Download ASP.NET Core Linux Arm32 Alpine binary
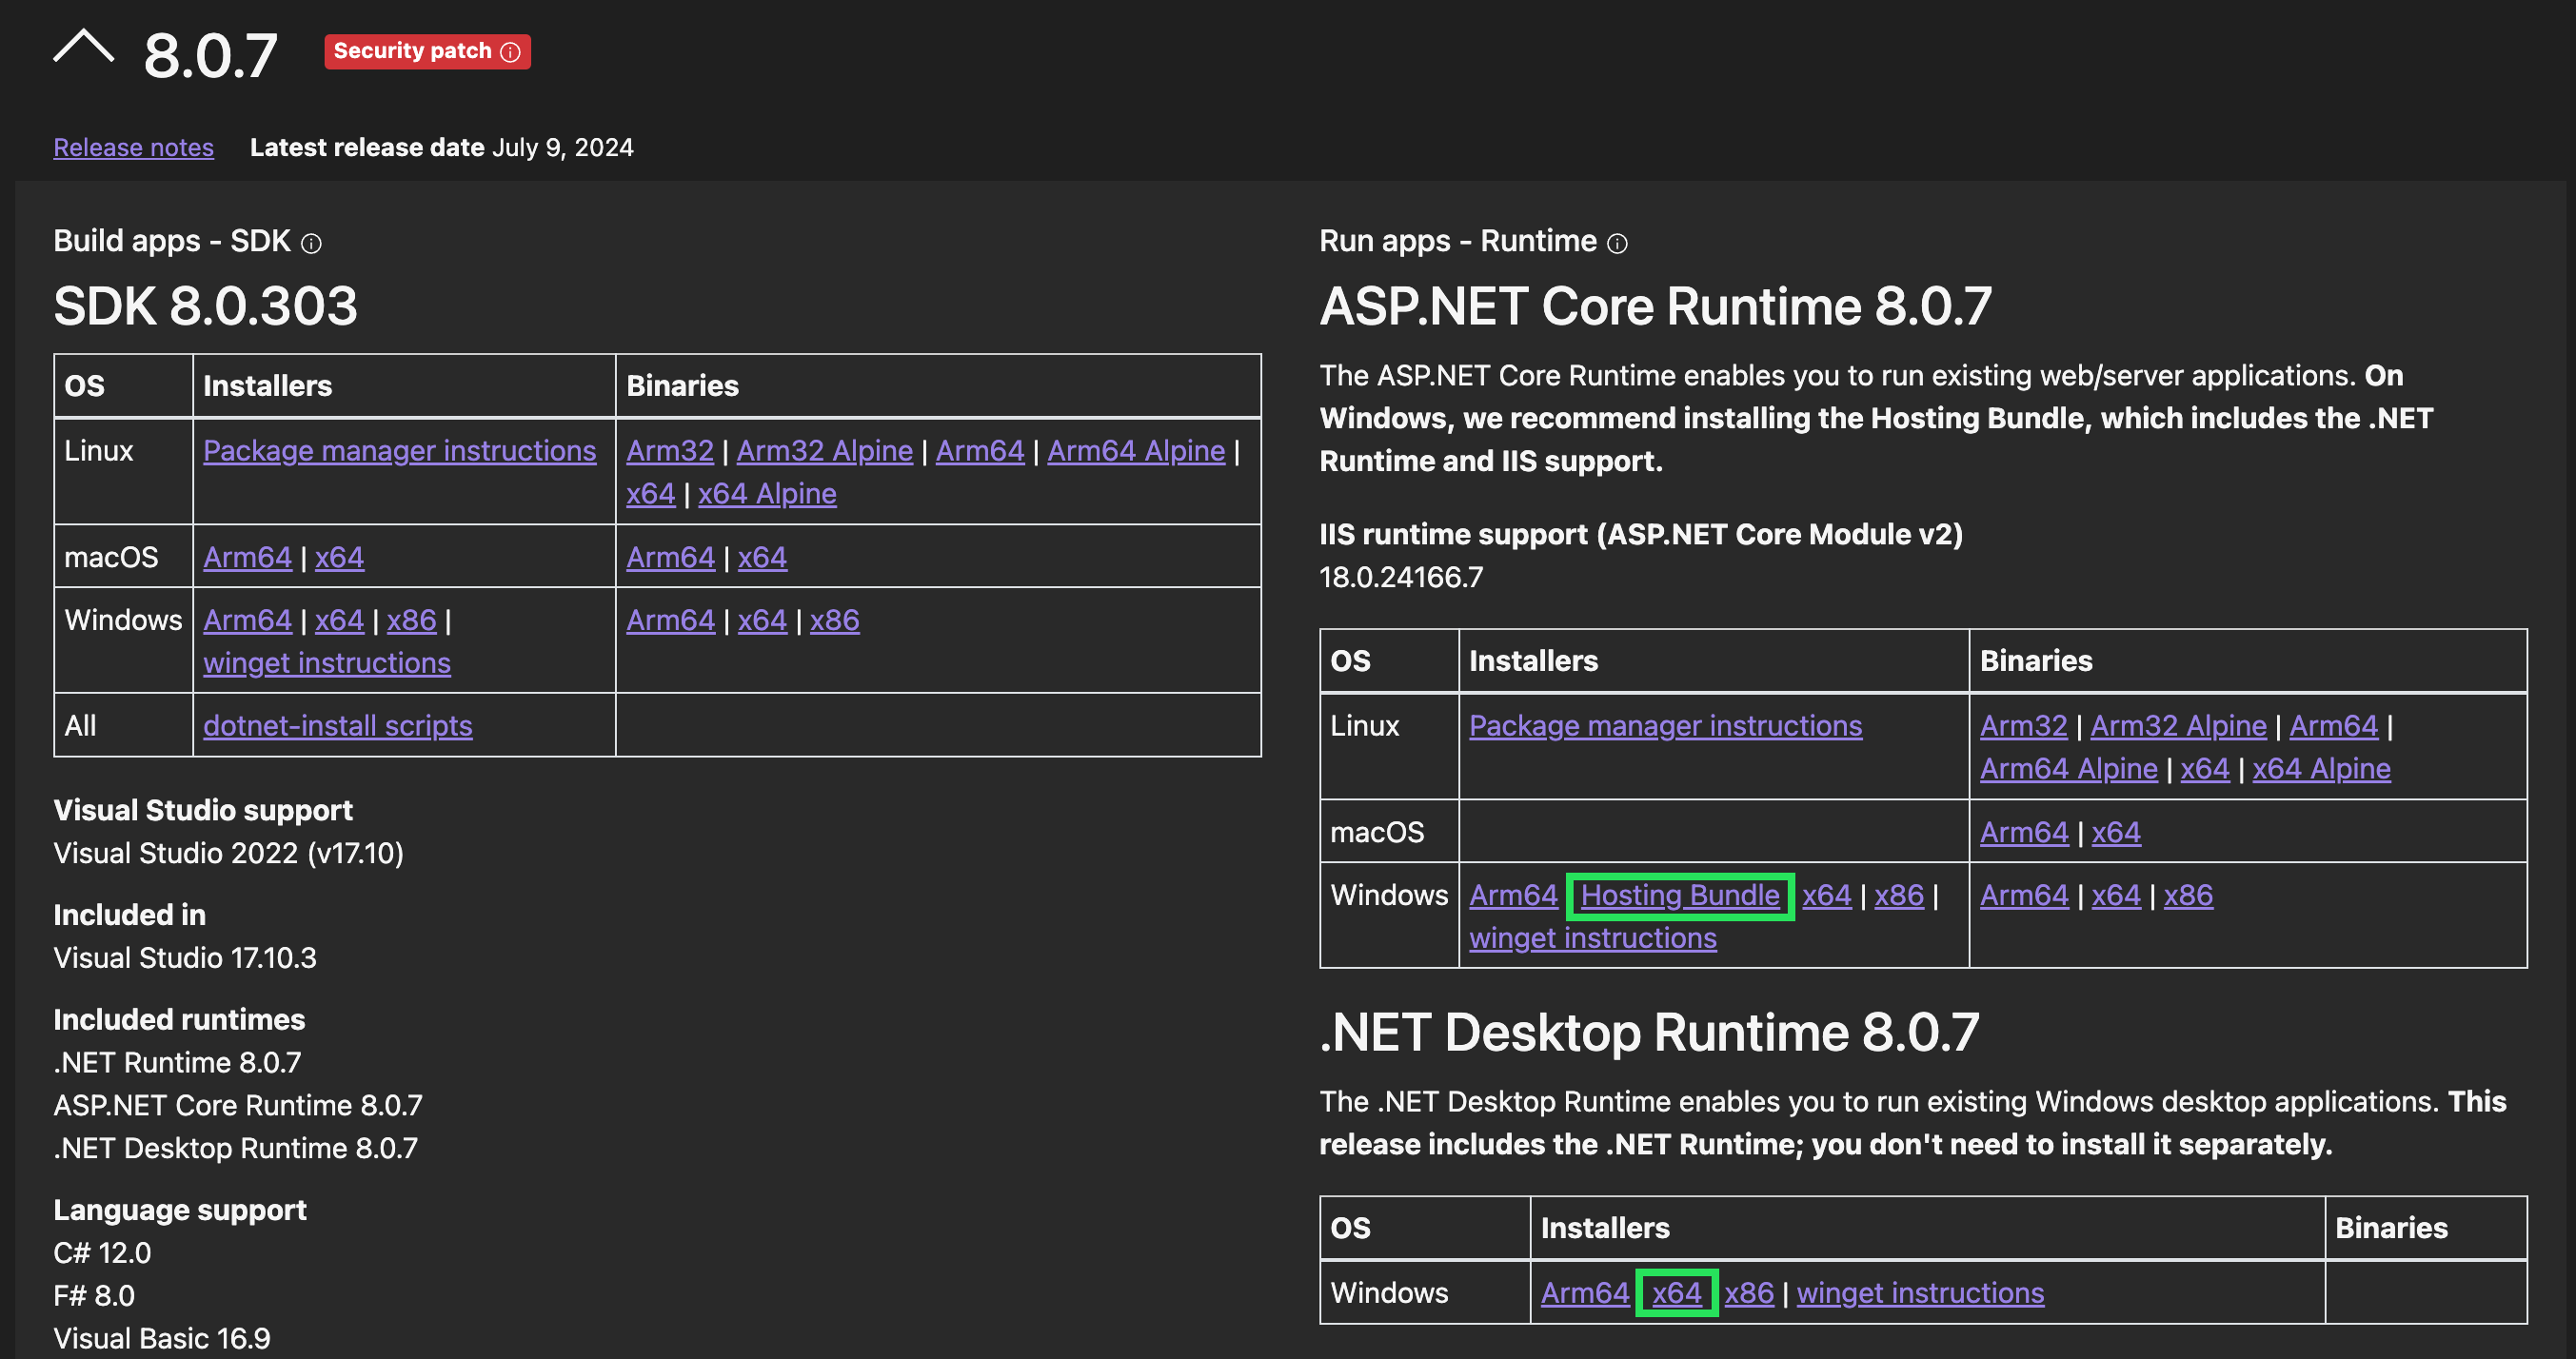 [x=2179, y=726]
